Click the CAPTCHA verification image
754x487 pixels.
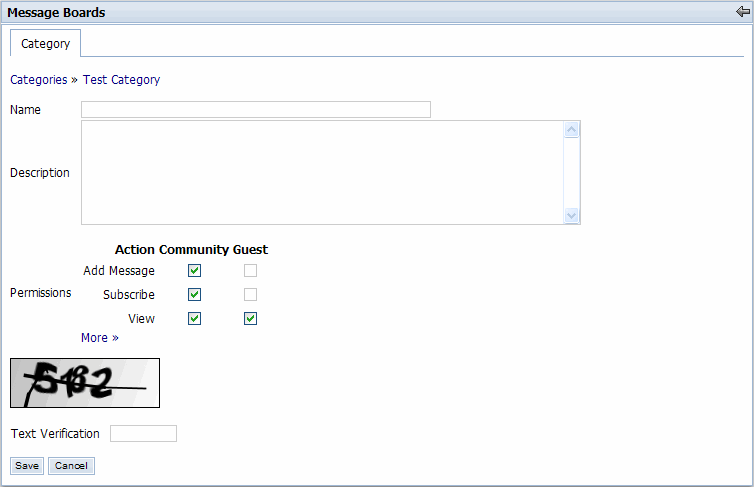tap(85, 382)
